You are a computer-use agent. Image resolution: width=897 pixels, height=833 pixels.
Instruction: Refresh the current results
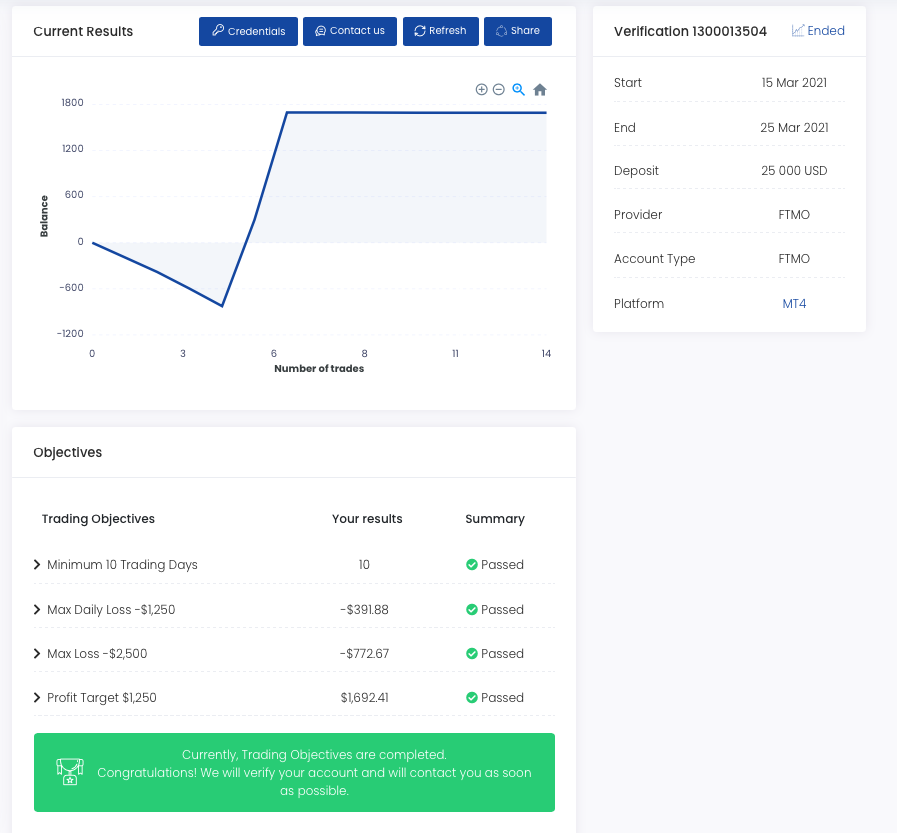coord(440,31)
